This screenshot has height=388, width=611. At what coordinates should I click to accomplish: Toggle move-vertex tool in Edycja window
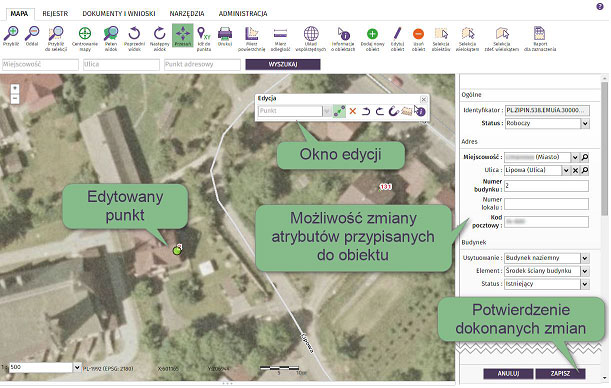[x=339, y=111]
